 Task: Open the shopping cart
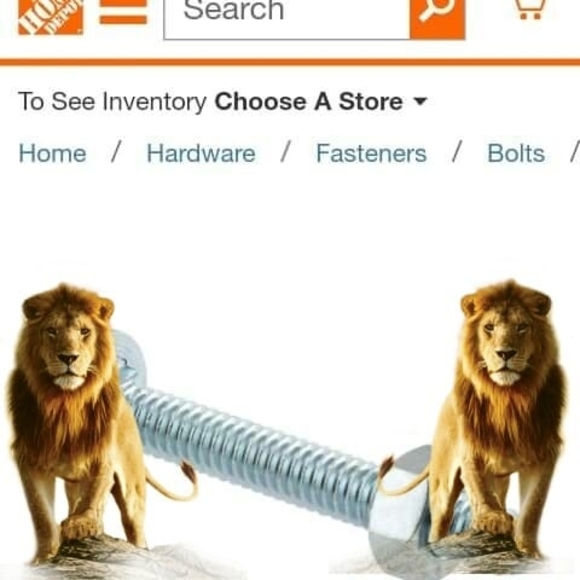coord(532,10)
